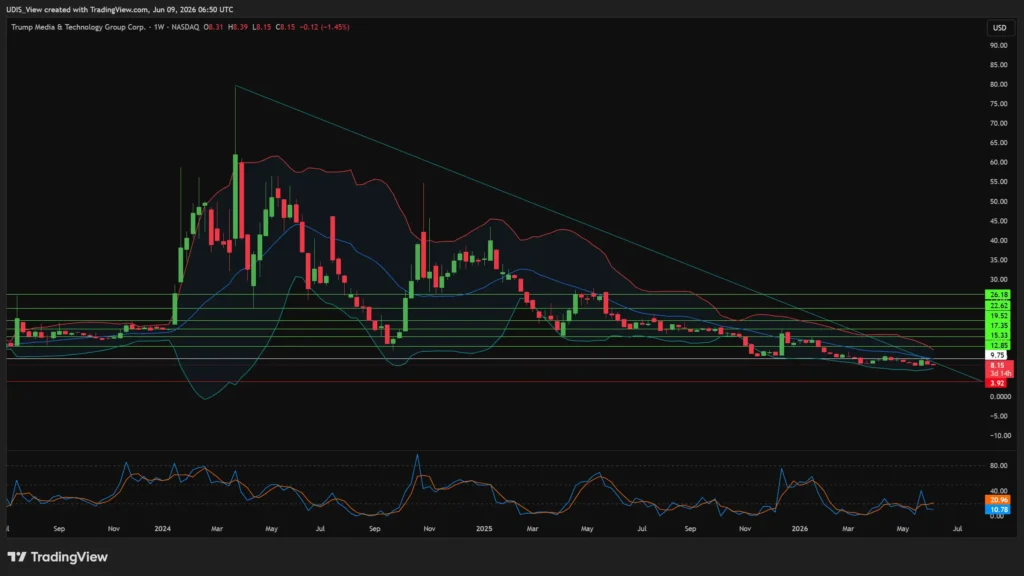The width and height of the screenshot is (1024, 576).
Task: Select the red 3.92 price label
Action: 997,383
